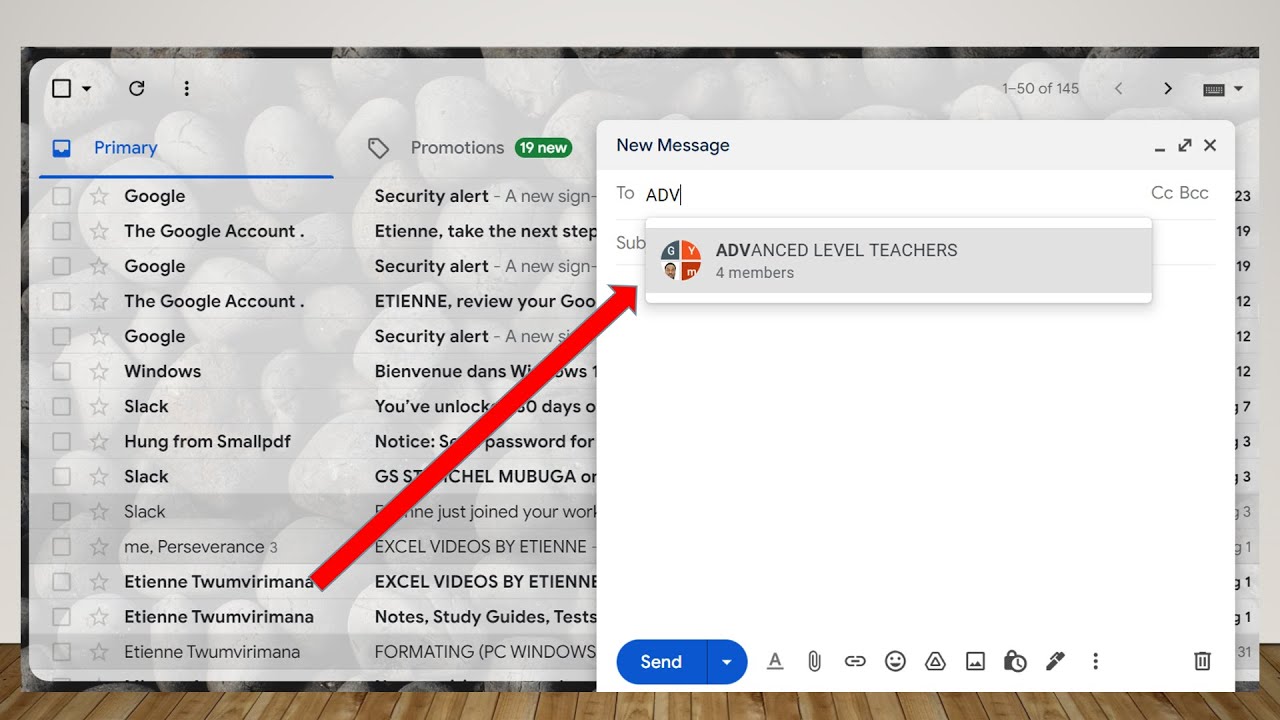Open the three-dot more options above inbox

[x=186, y=88]
